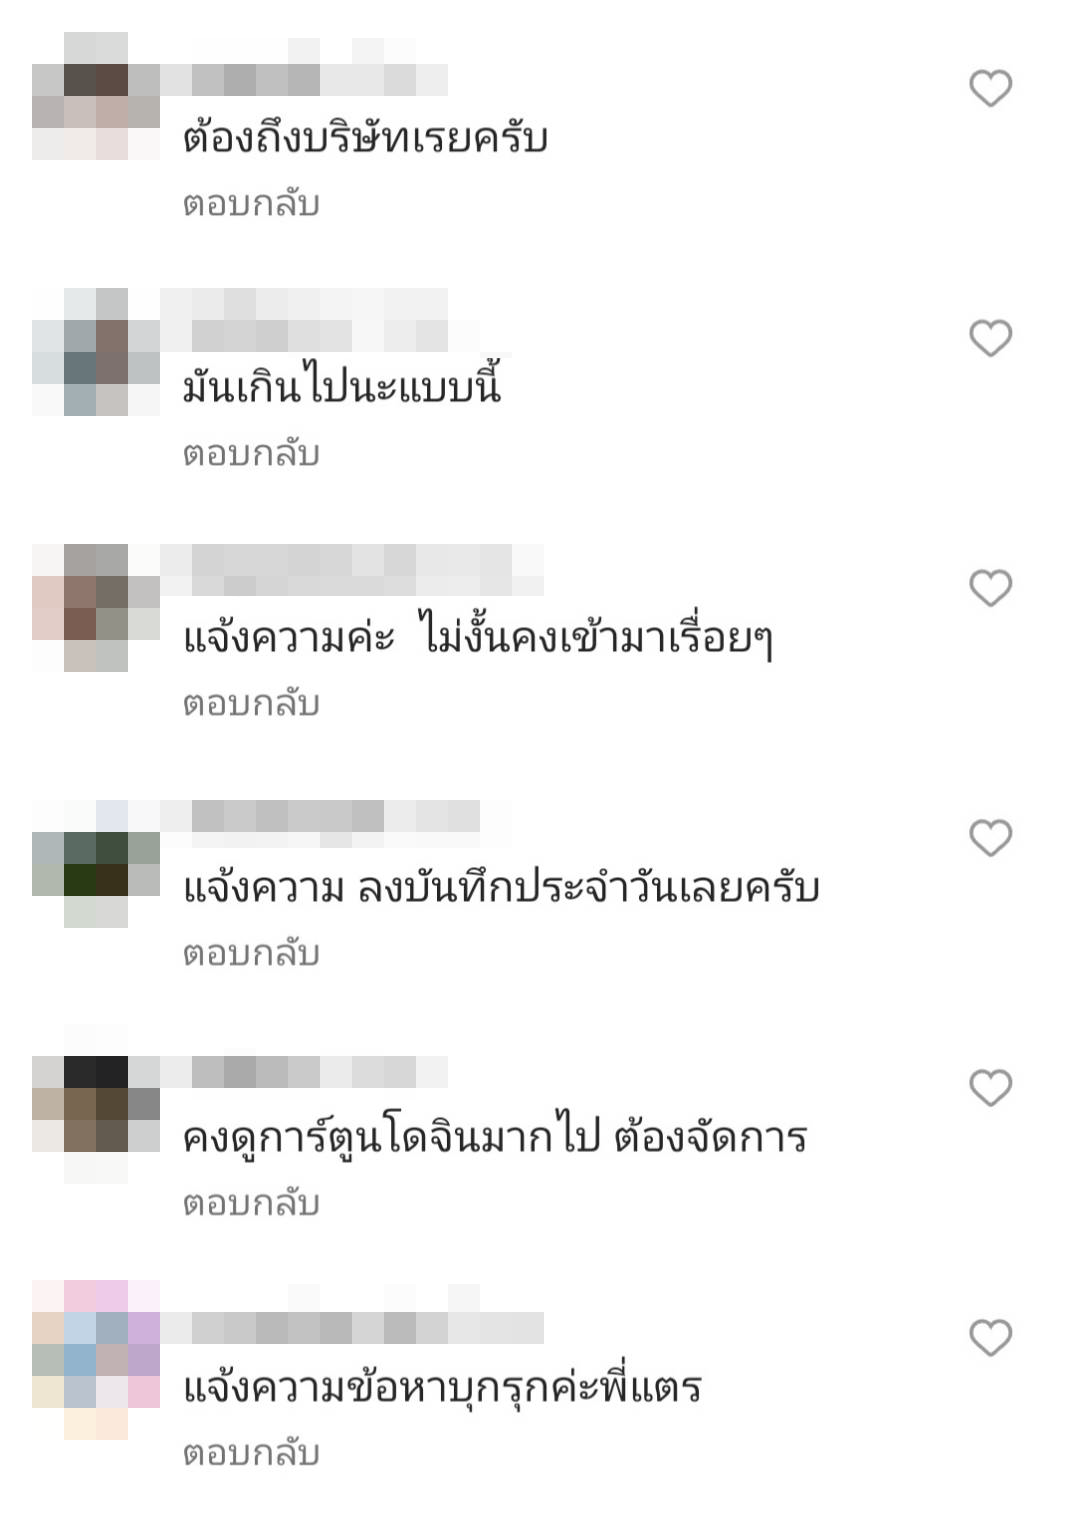Open avatar beside "ลงบันทึกประจำวัน" comment

tap(96, 864)
